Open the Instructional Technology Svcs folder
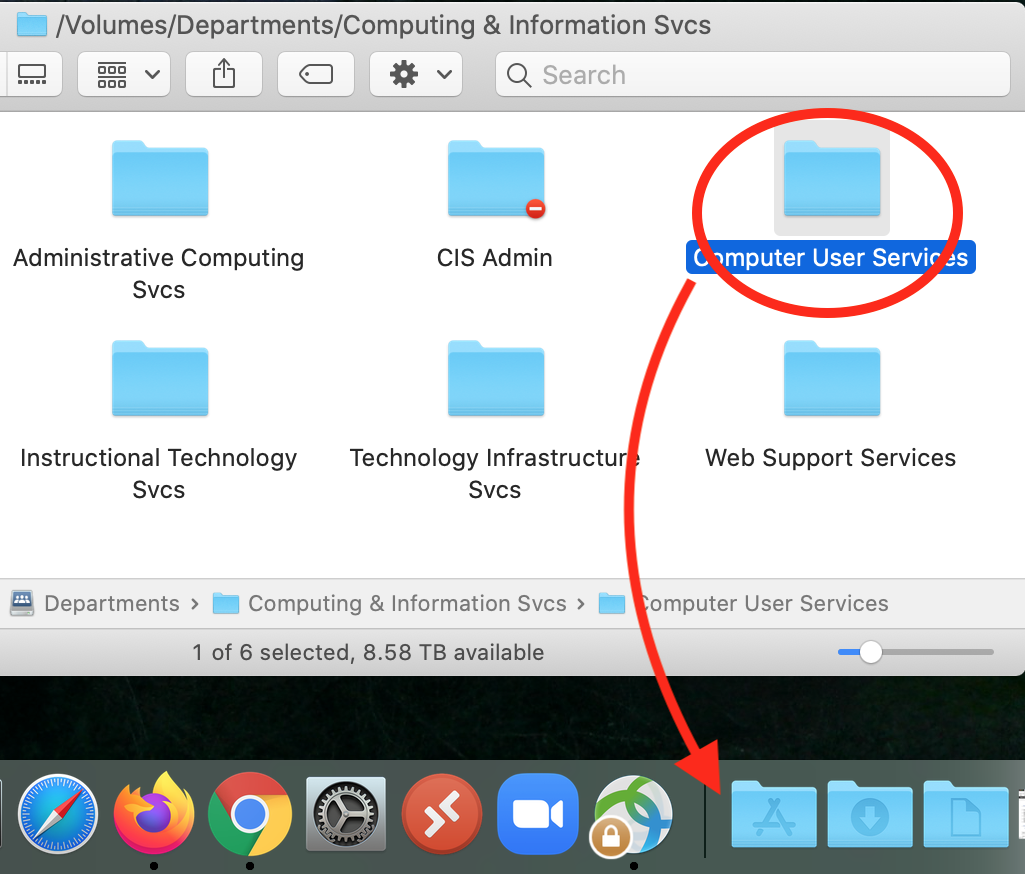The image size is (1025, 874). click(x=159, y=379)
